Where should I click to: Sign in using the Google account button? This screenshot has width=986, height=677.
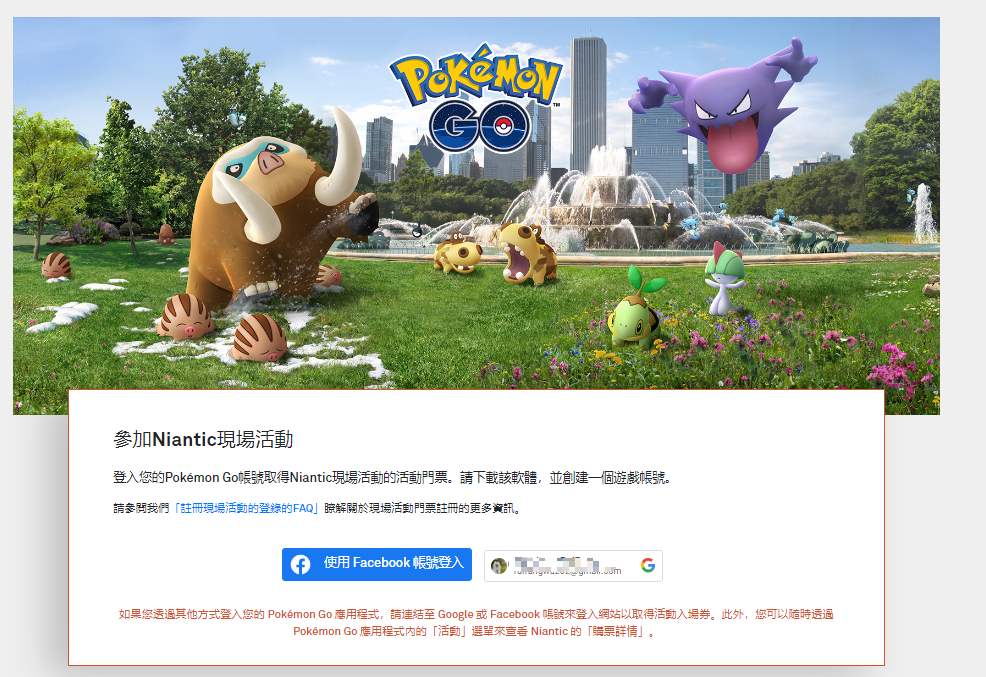pyautogui.click(x=570, y=564)
